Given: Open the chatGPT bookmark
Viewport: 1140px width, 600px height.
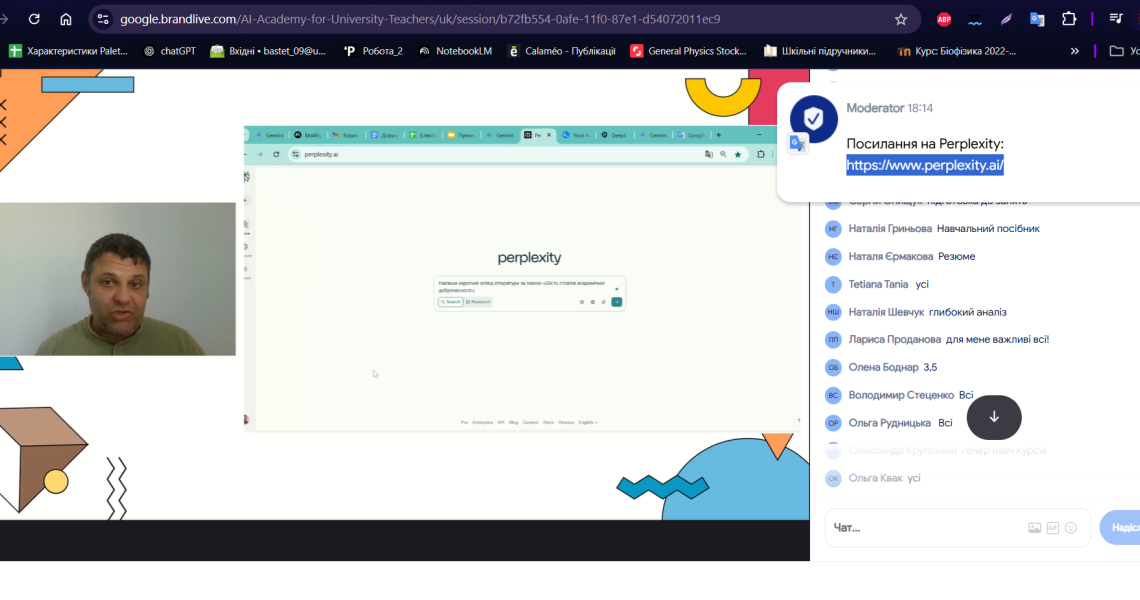Looking at the screenshot, I should pos(169,51).
